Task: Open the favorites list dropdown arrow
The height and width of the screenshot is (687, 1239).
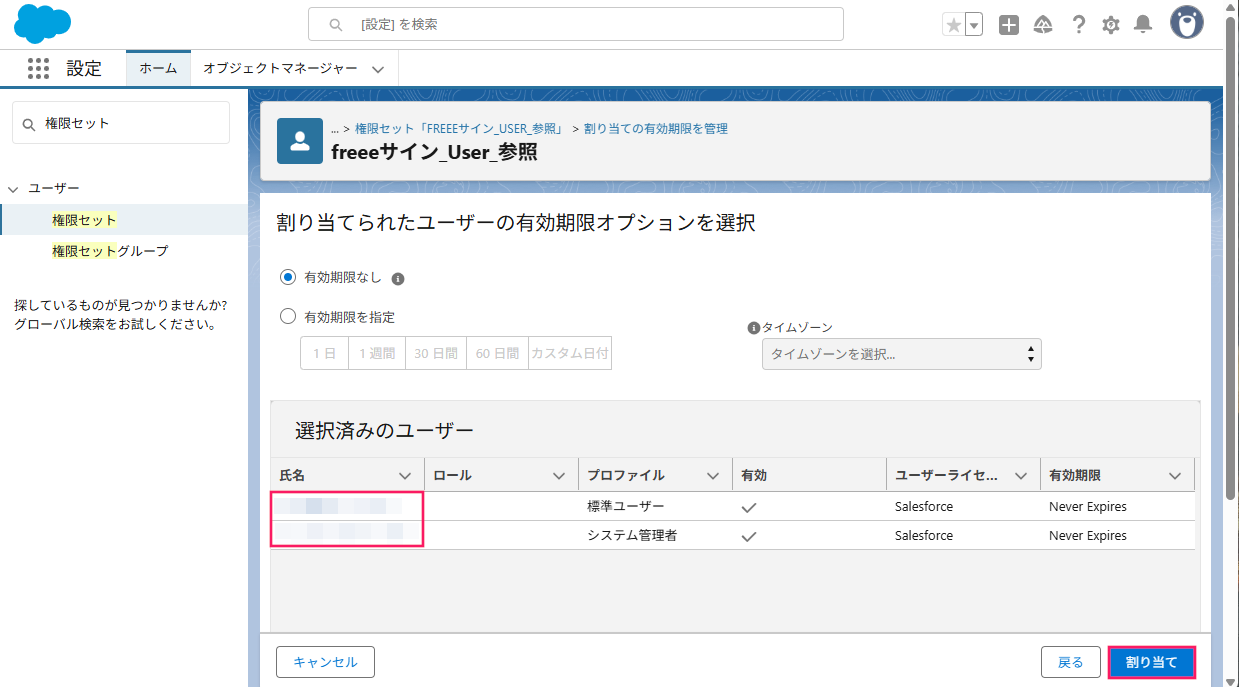Action: (974, 25)
